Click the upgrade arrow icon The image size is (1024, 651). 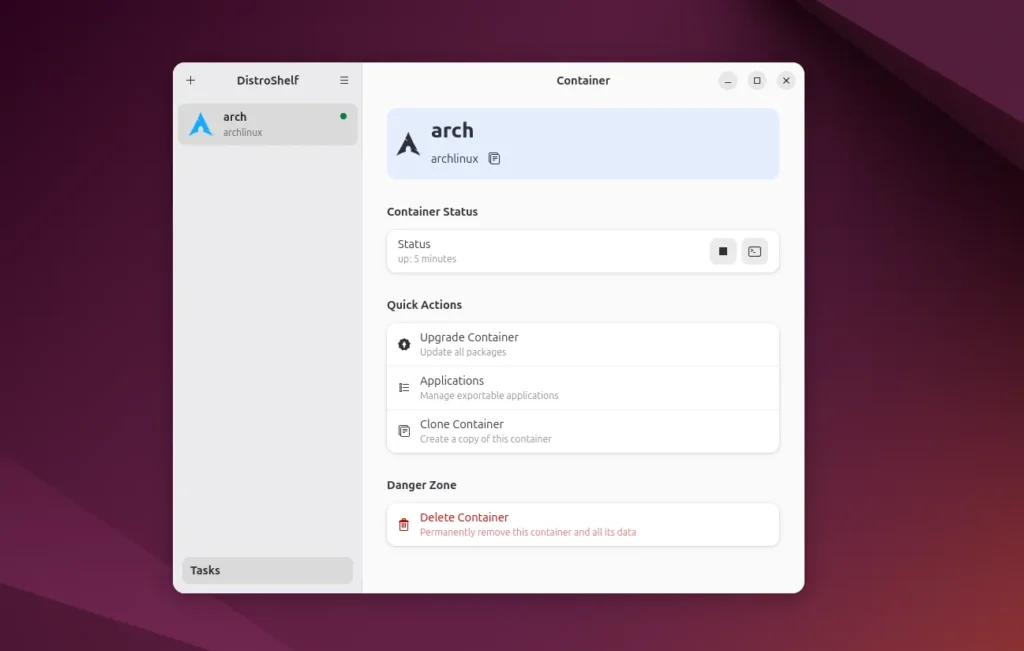404,345
